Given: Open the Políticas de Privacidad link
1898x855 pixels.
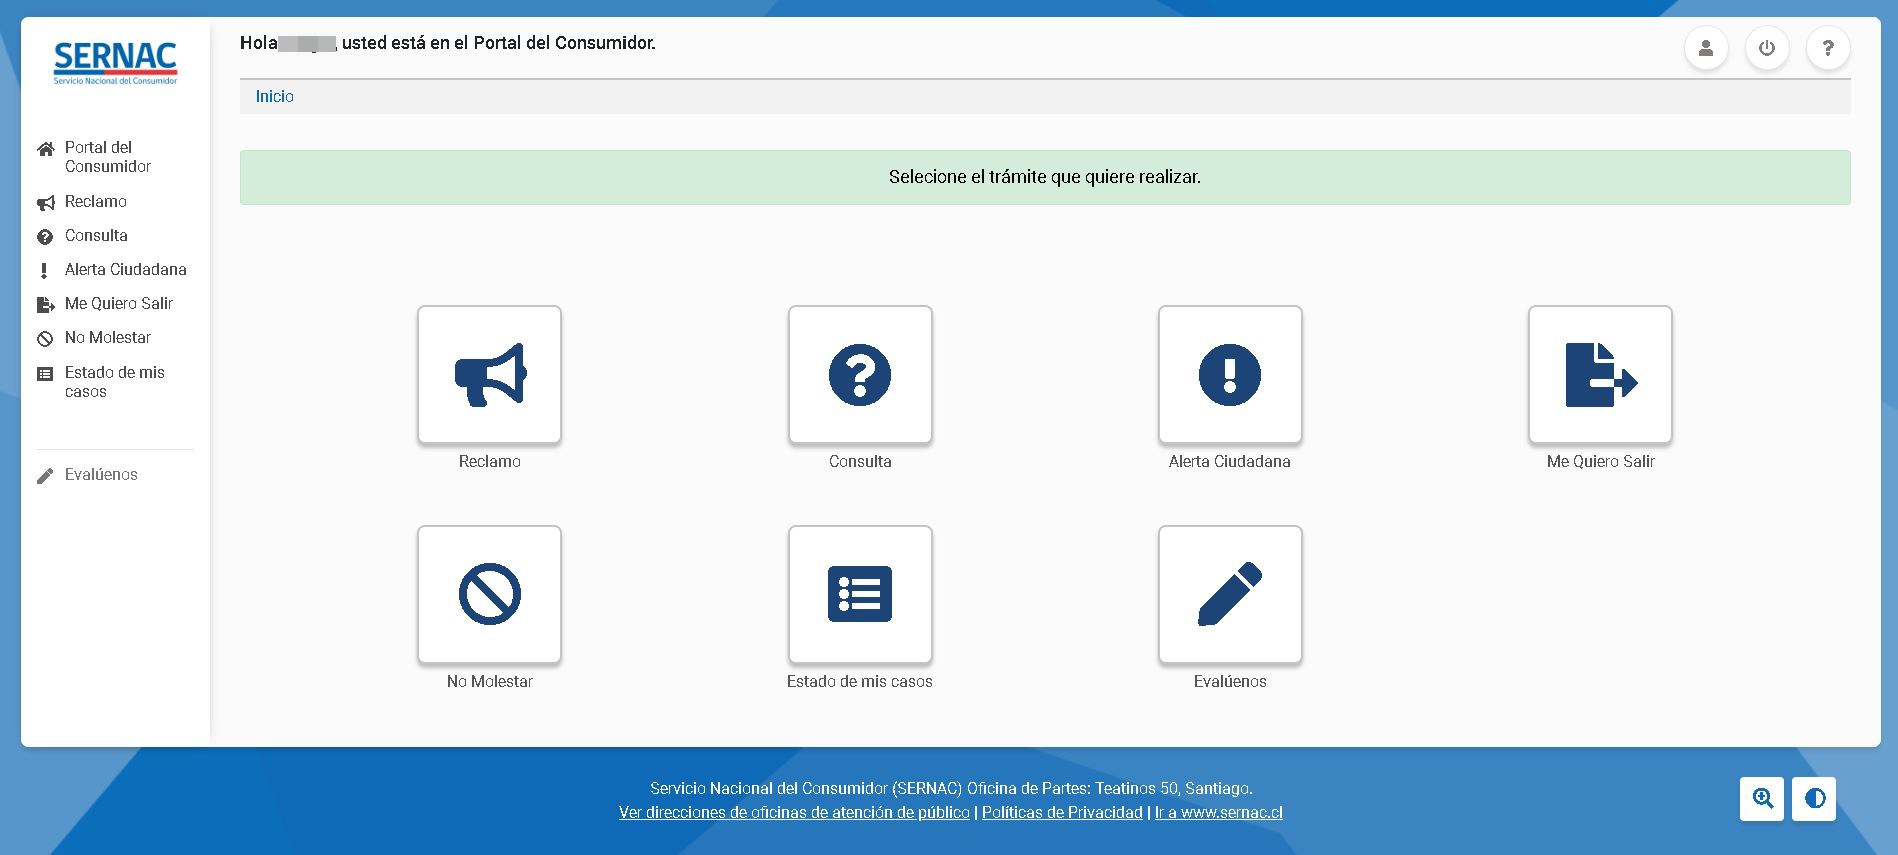Looking at the screenshot, I should 1062,812.
